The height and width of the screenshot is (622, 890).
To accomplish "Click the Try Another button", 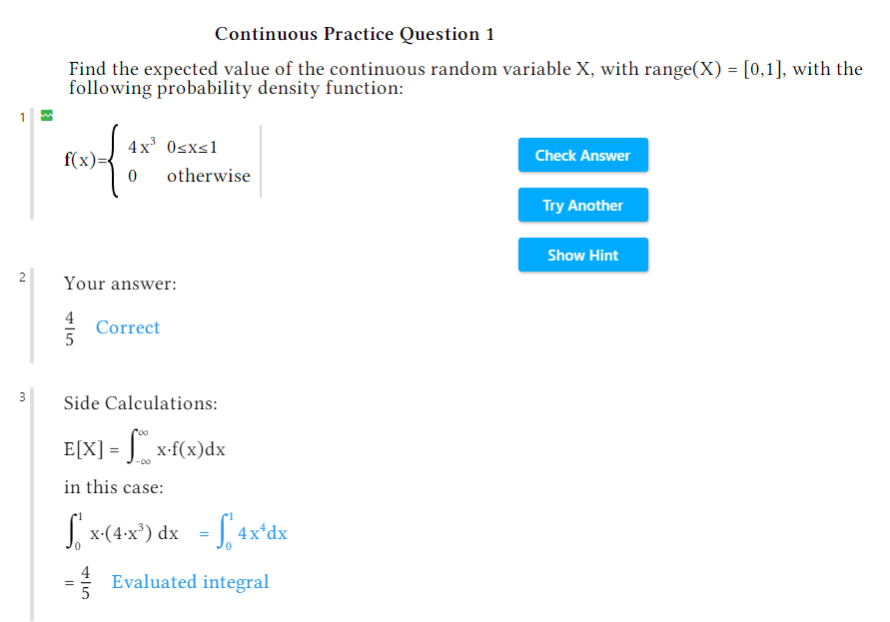I will (583, 205).
